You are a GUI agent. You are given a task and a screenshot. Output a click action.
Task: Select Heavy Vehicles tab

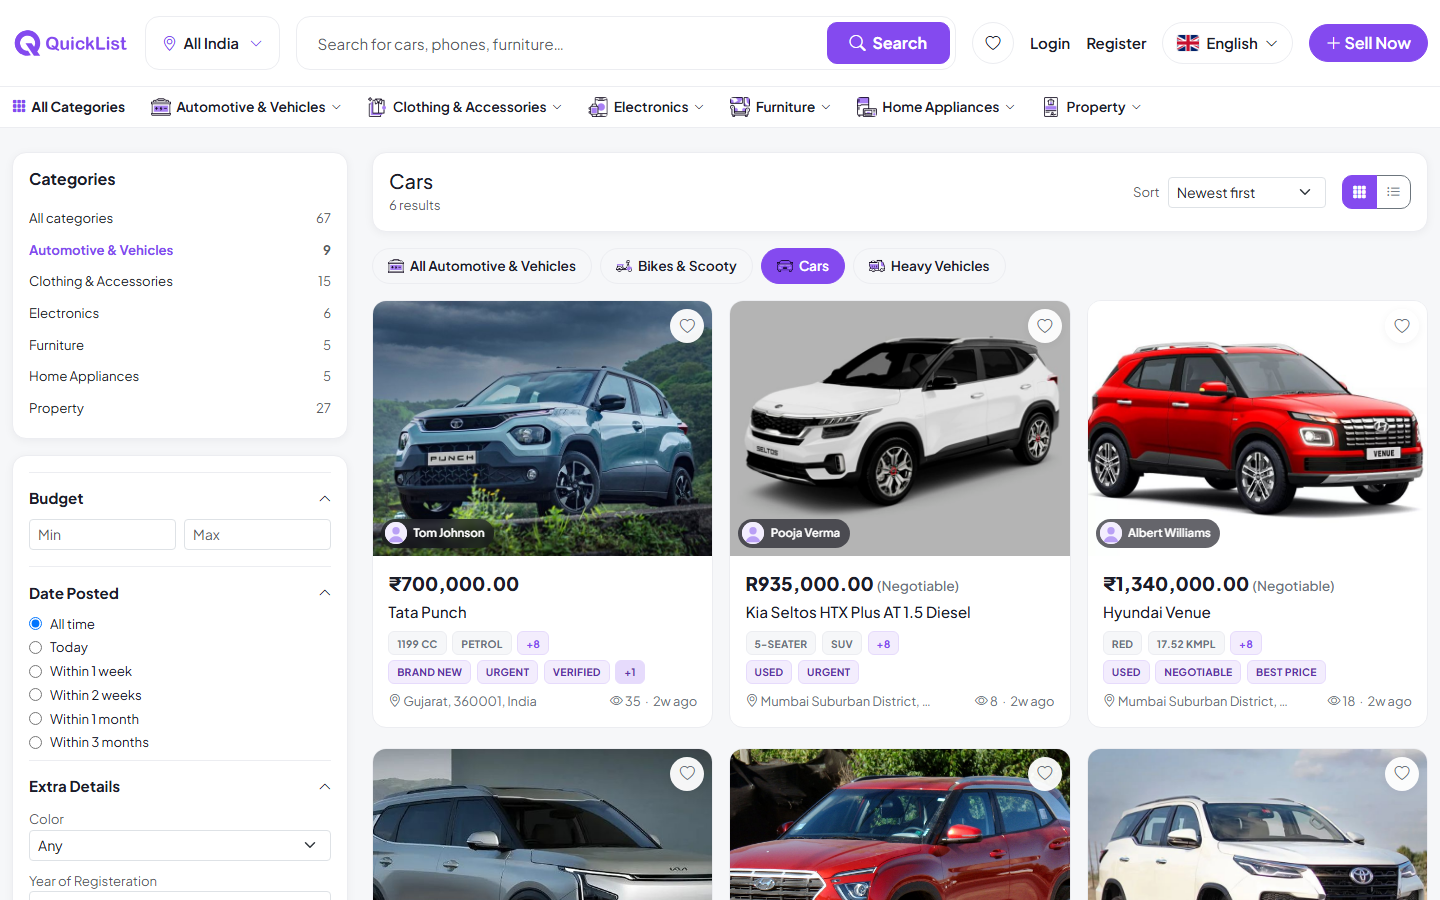coord(929,266)
